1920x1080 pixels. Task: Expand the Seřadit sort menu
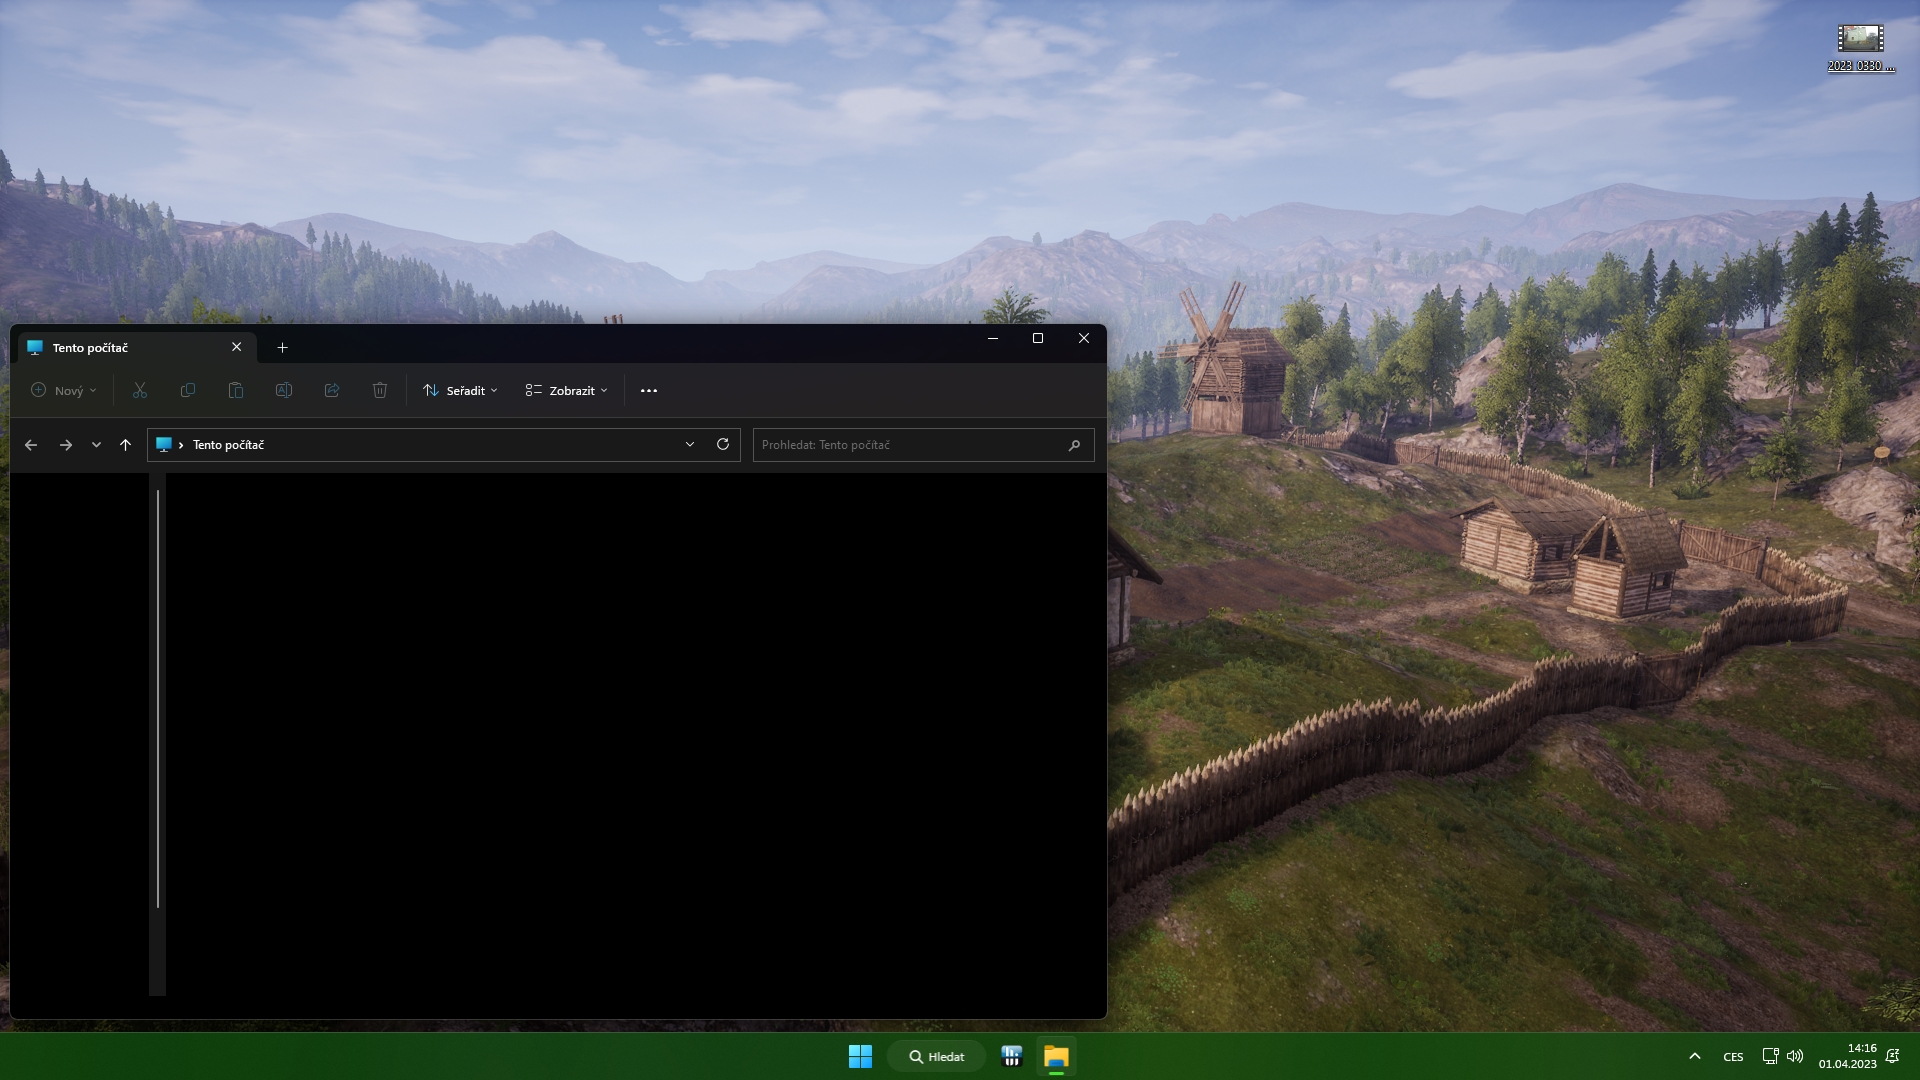pyautogui.click(x=460, y=390)
